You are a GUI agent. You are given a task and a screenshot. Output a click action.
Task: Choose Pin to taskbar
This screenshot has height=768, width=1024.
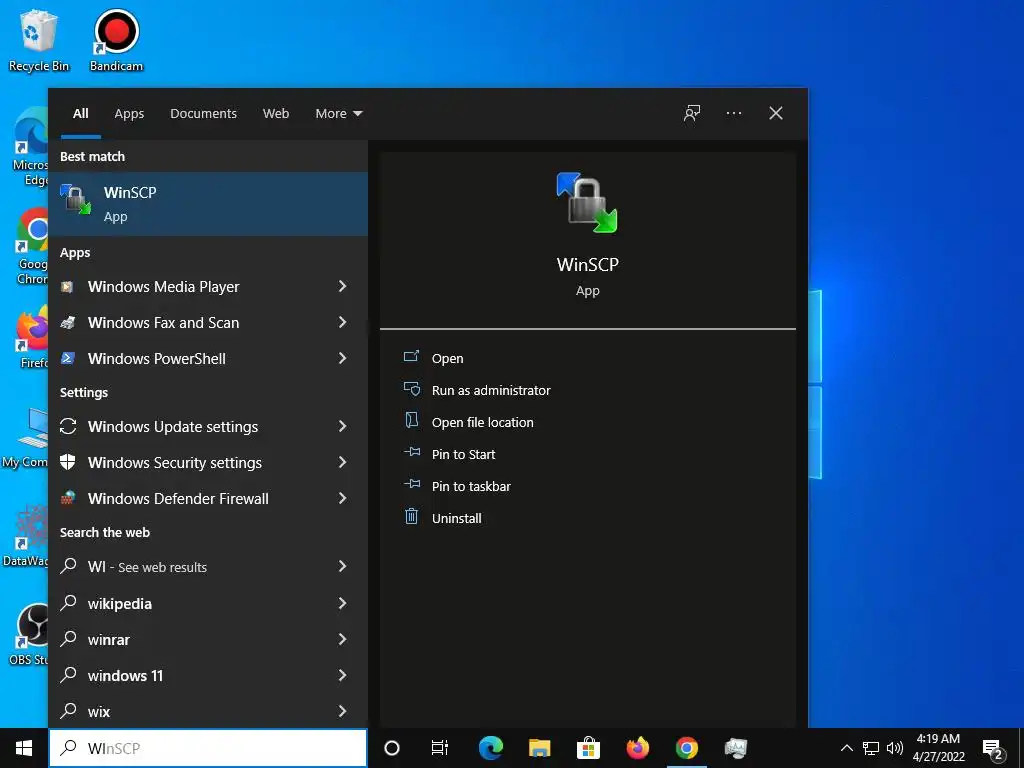(x=471, y=486)
